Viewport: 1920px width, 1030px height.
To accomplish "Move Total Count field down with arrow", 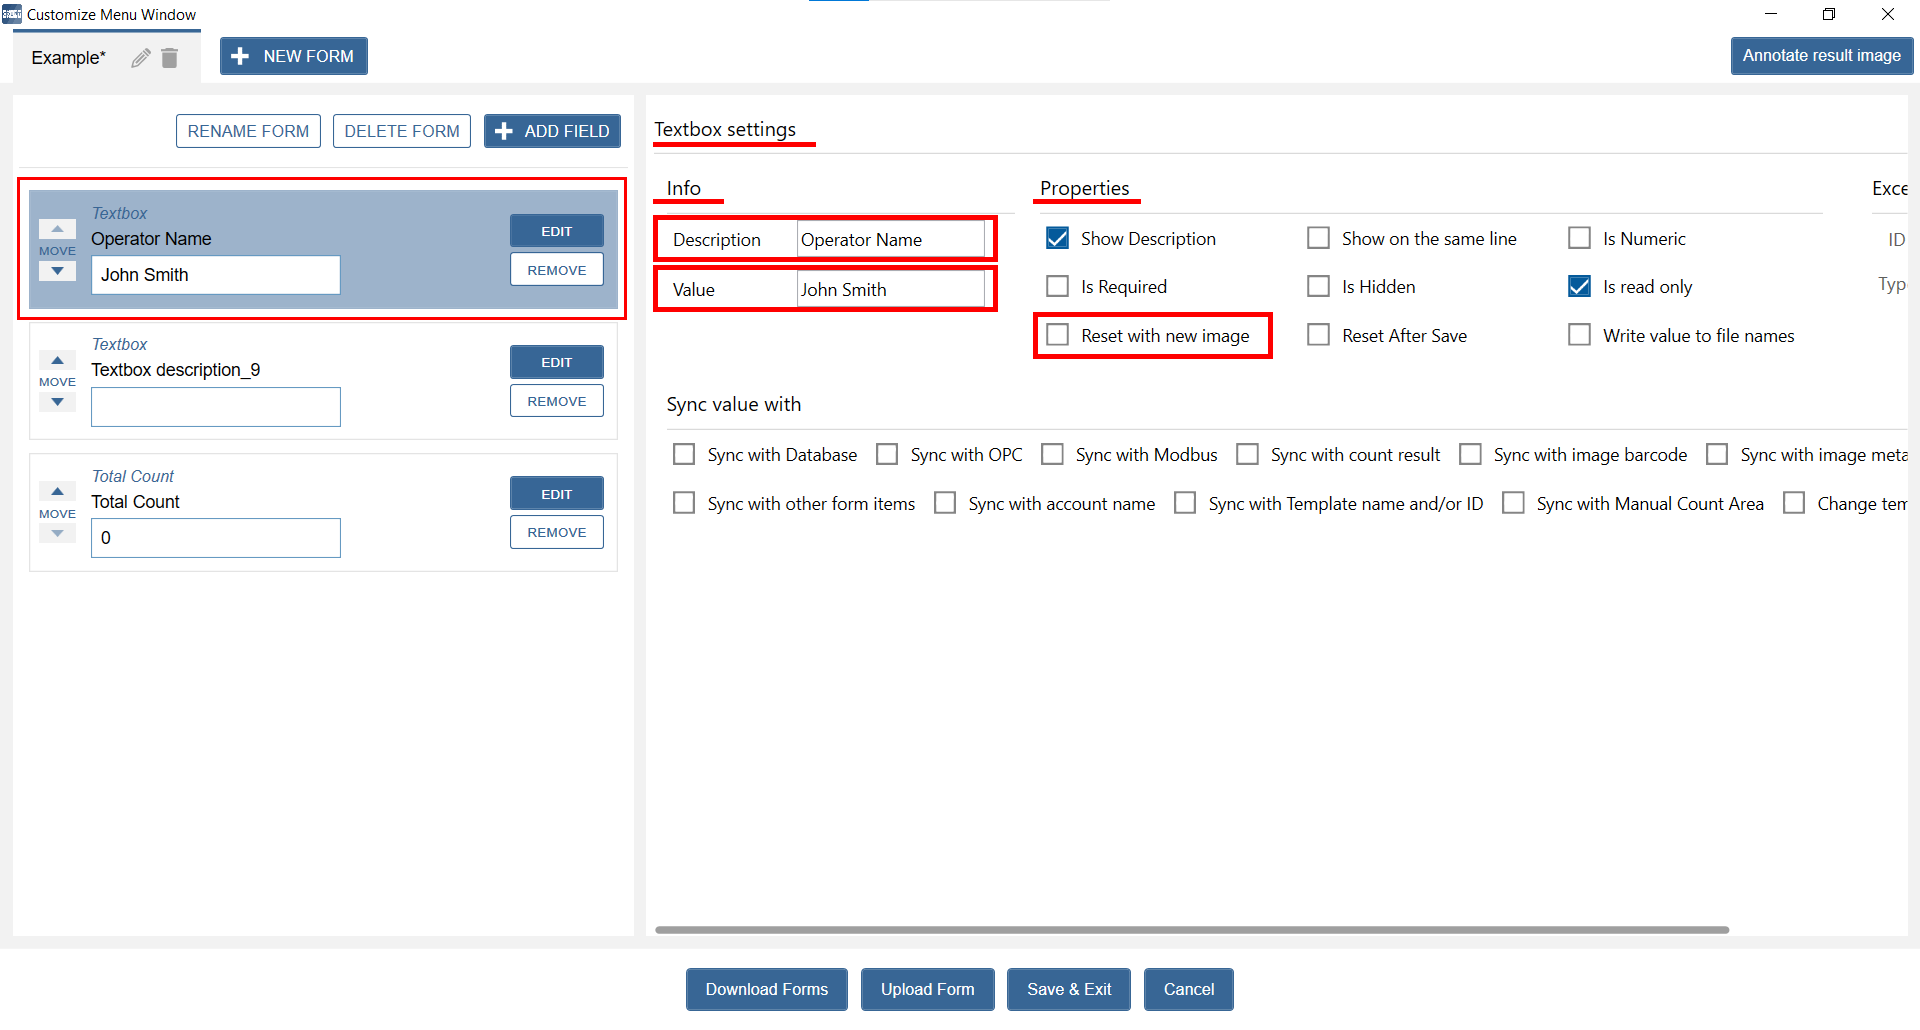I will pos(57,534).
